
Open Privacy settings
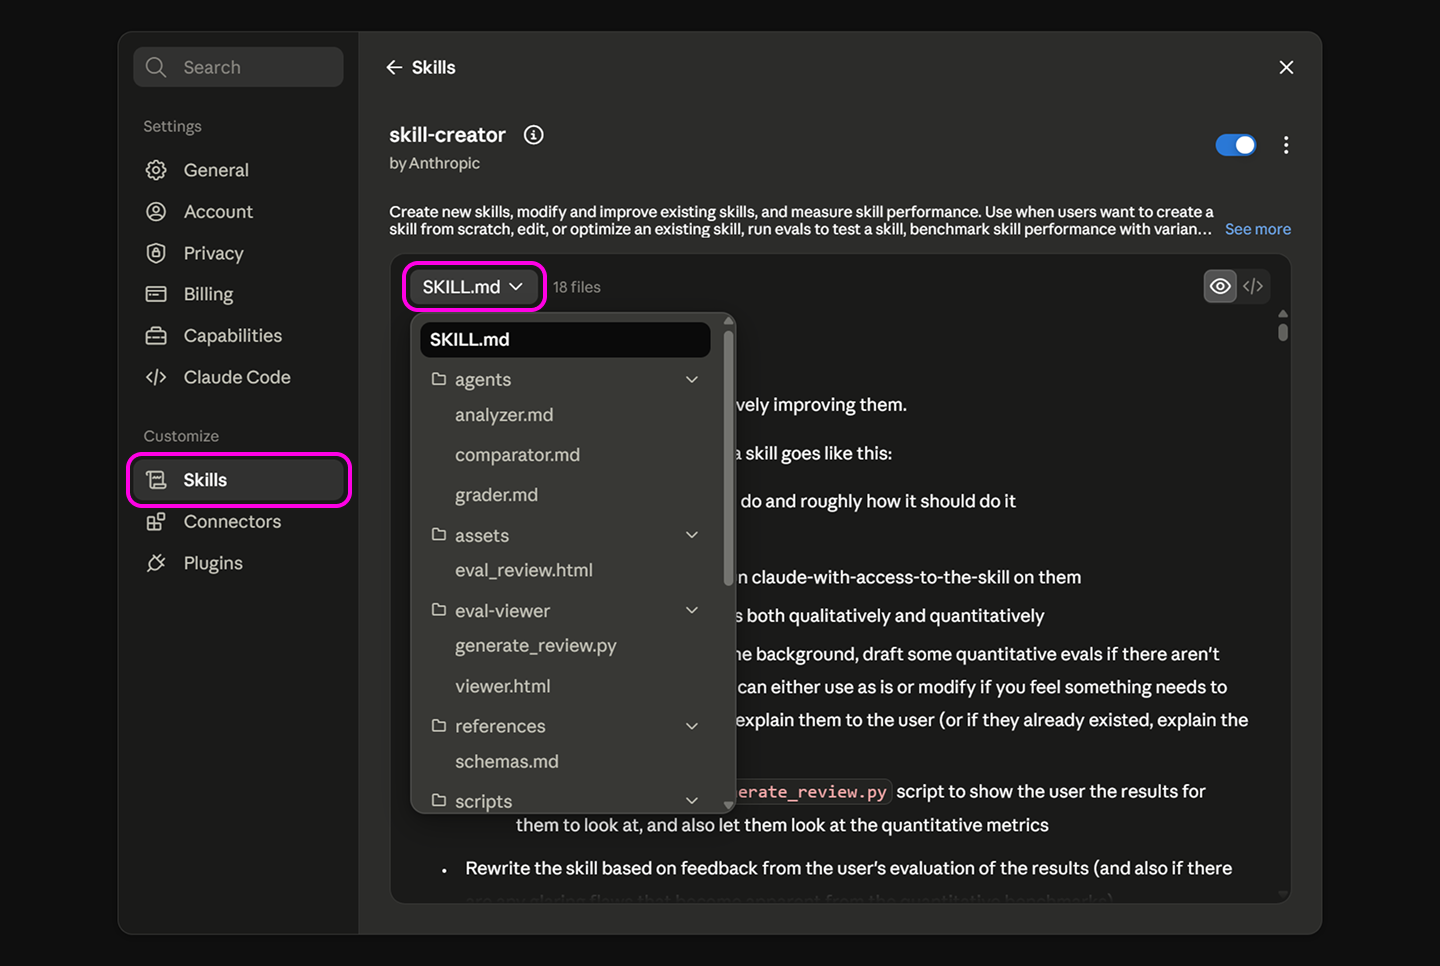pyautogui.click(x=238, y=253)
